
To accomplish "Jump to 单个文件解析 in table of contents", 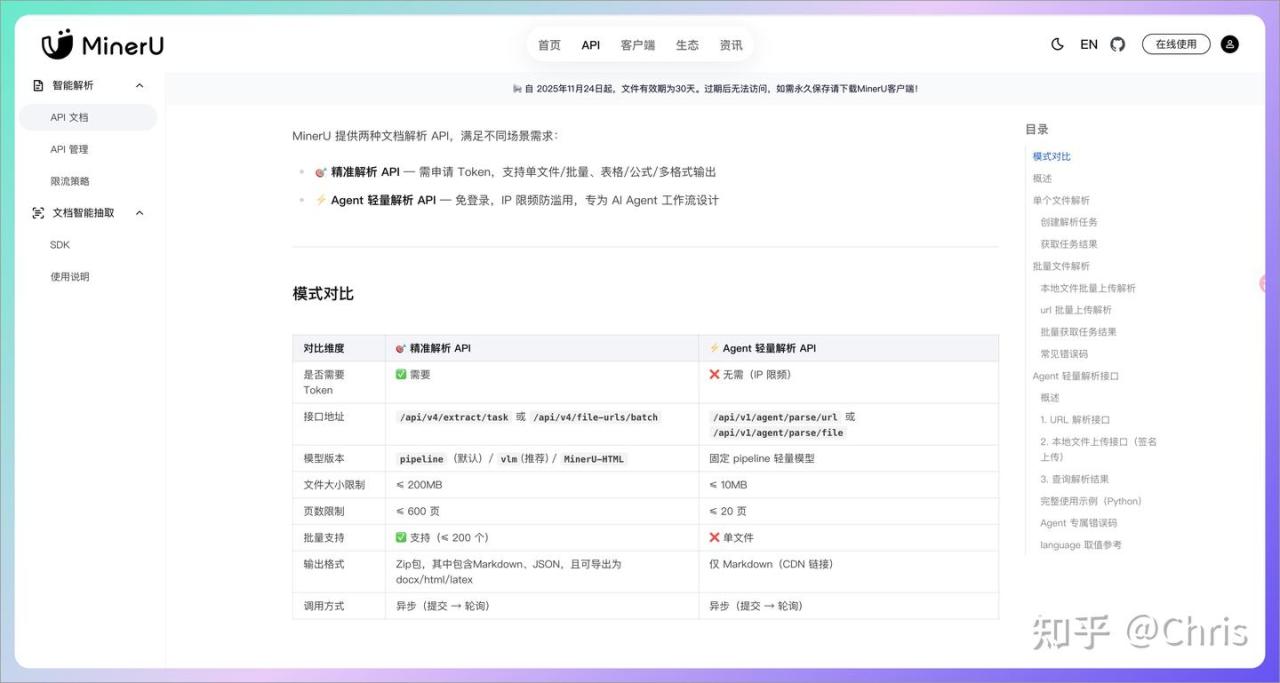I will [x=1061, y=200].
